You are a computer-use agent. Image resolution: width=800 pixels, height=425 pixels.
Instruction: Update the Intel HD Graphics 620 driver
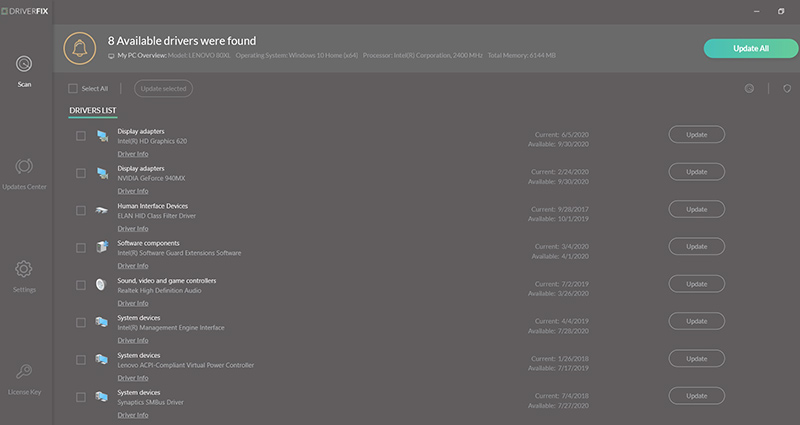tap(696, 135)
